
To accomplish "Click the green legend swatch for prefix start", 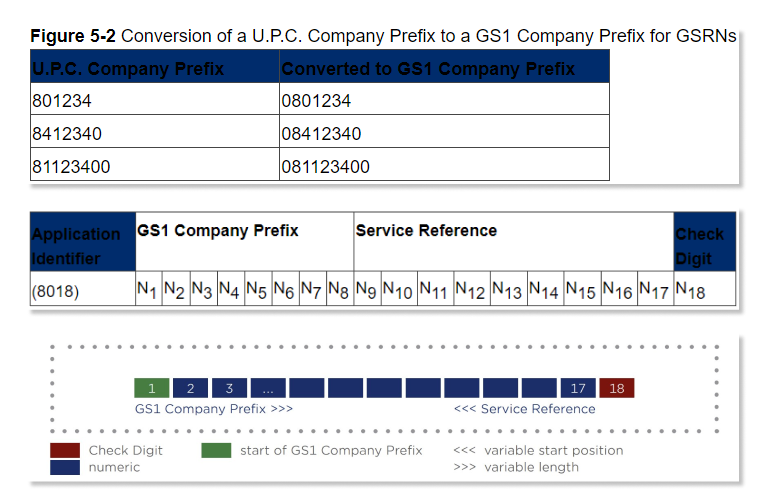I will click(216, 450).
